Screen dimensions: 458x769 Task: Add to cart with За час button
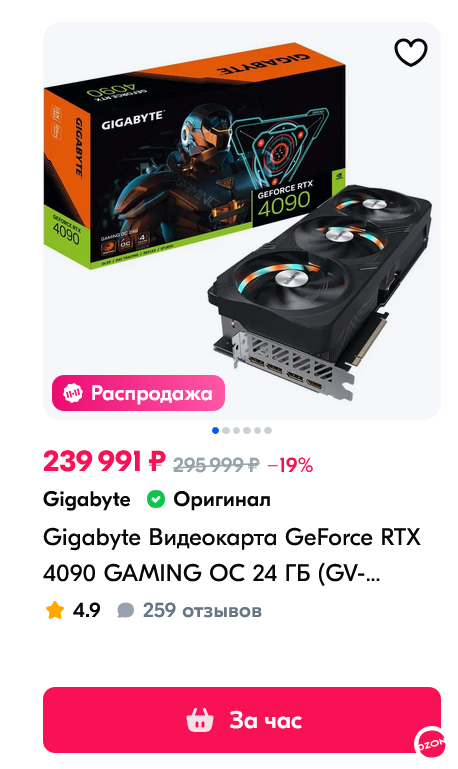point(242,720)
